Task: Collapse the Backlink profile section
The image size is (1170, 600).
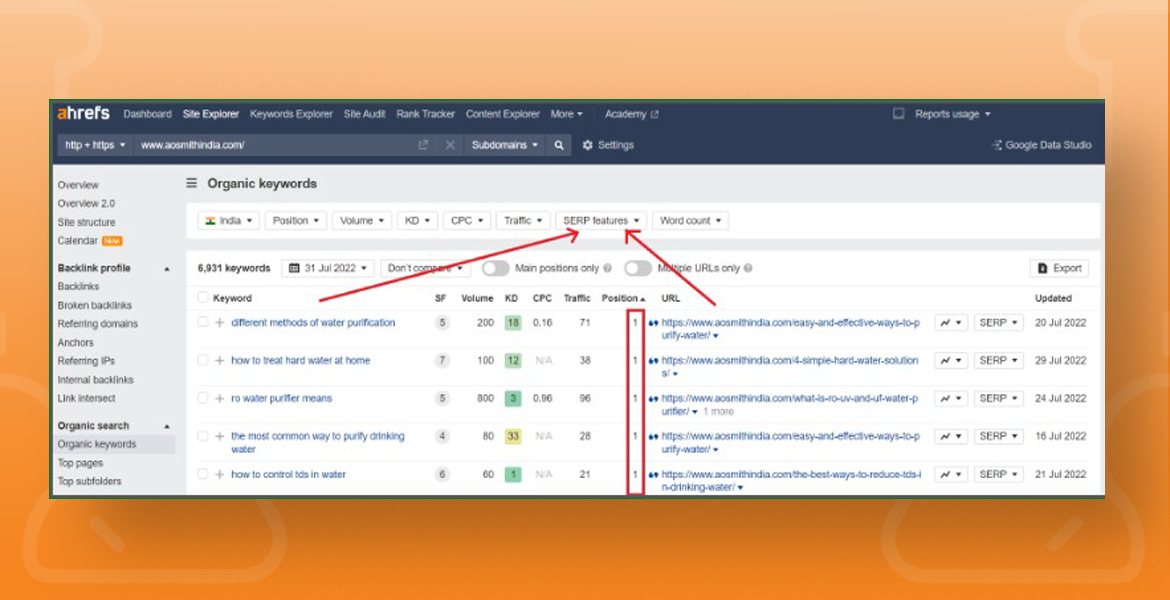Action: 167,269
